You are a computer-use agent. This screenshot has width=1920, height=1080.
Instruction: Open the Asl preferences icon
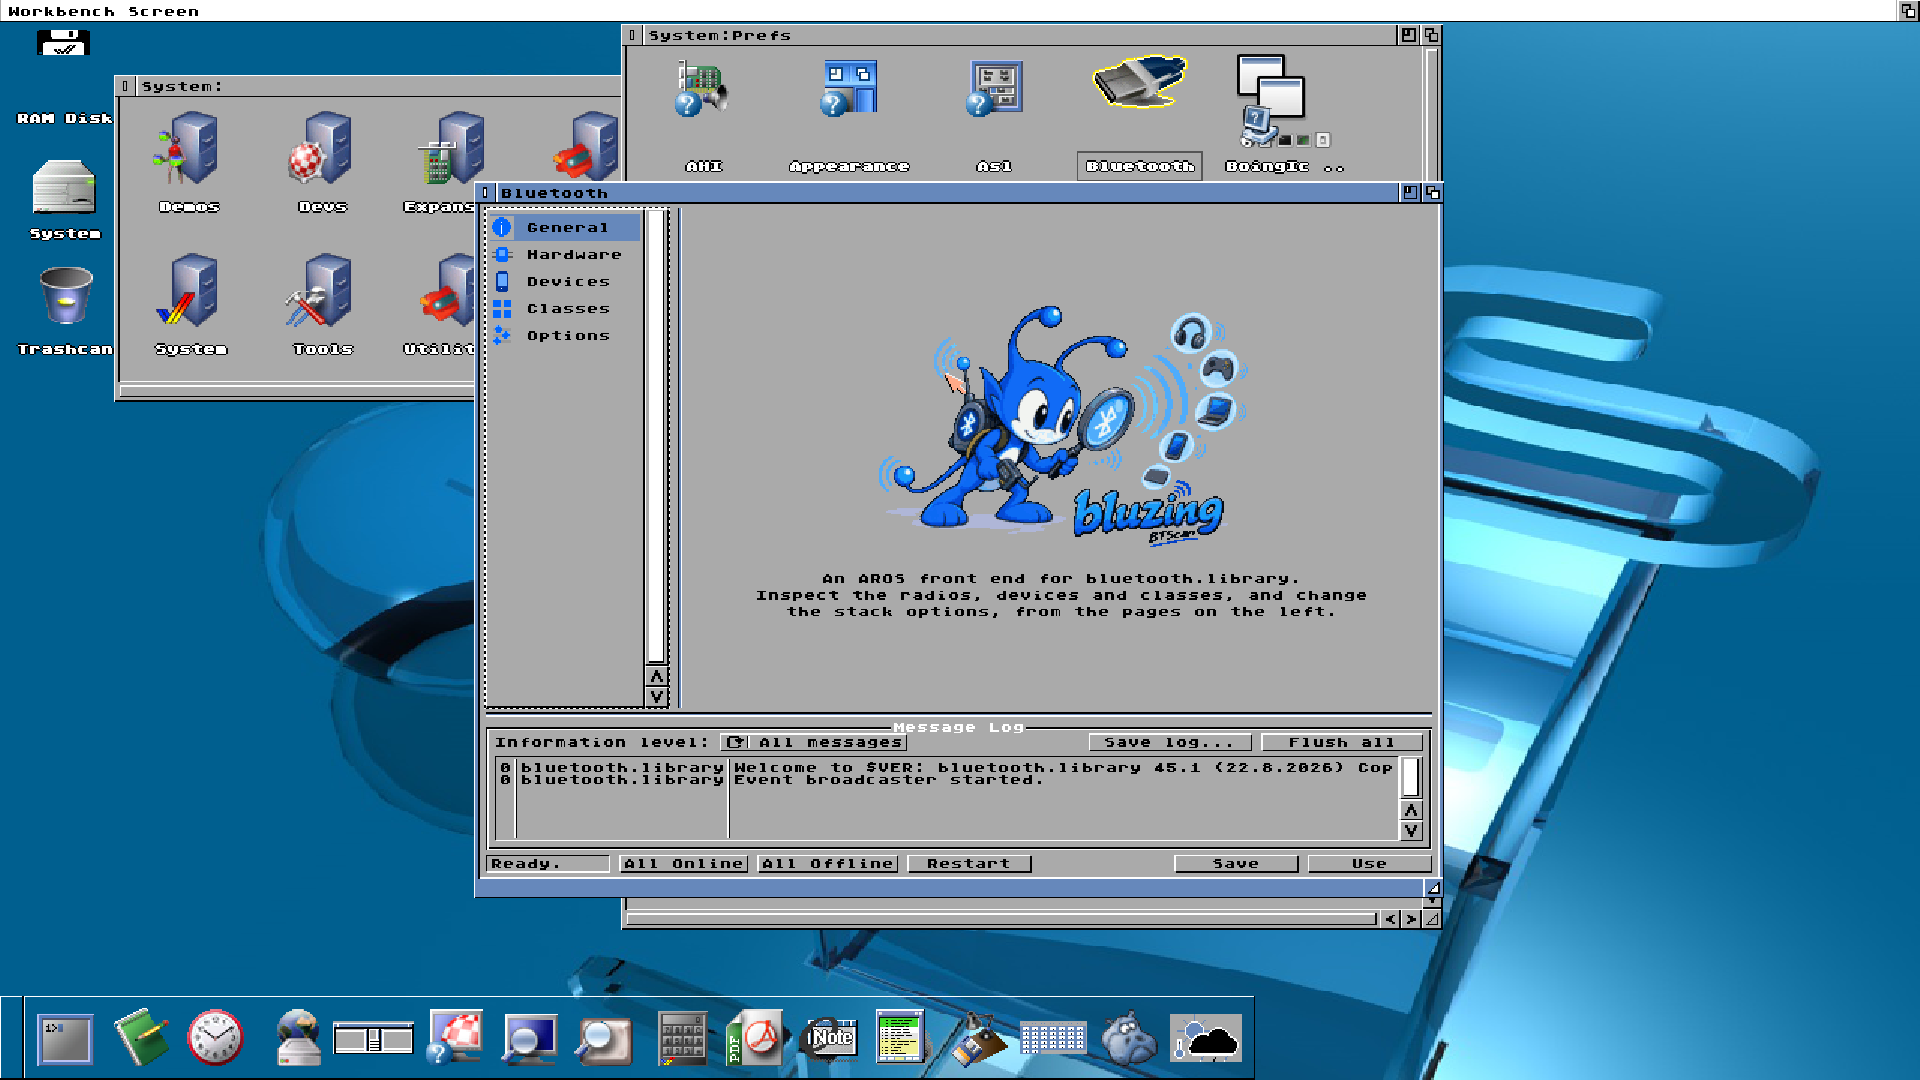(x=994, y=90)
